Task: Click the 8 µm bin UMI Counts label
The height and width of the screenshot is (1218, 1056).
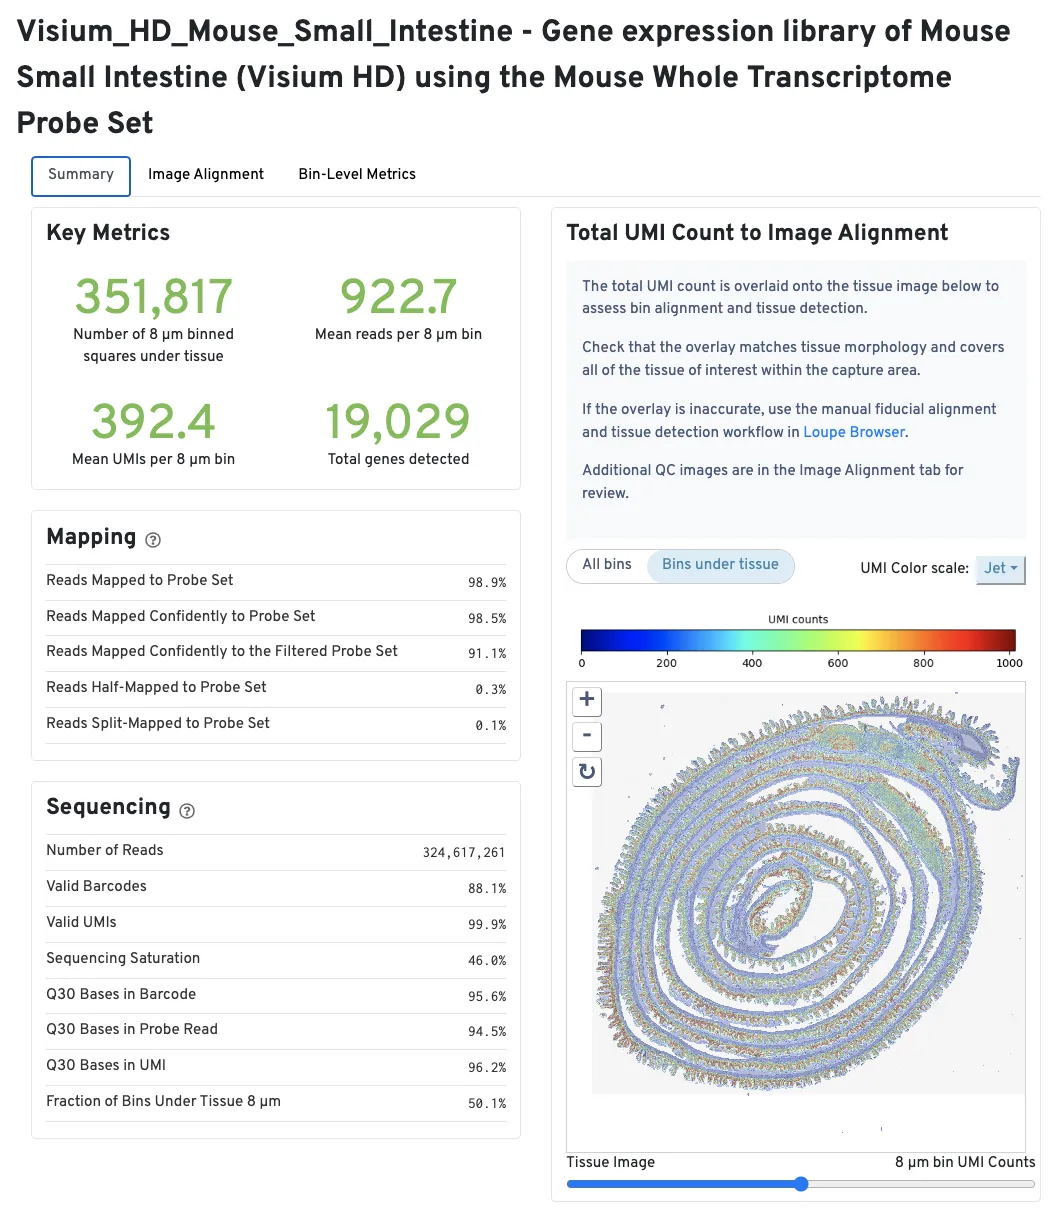Action: [965, 1162]
